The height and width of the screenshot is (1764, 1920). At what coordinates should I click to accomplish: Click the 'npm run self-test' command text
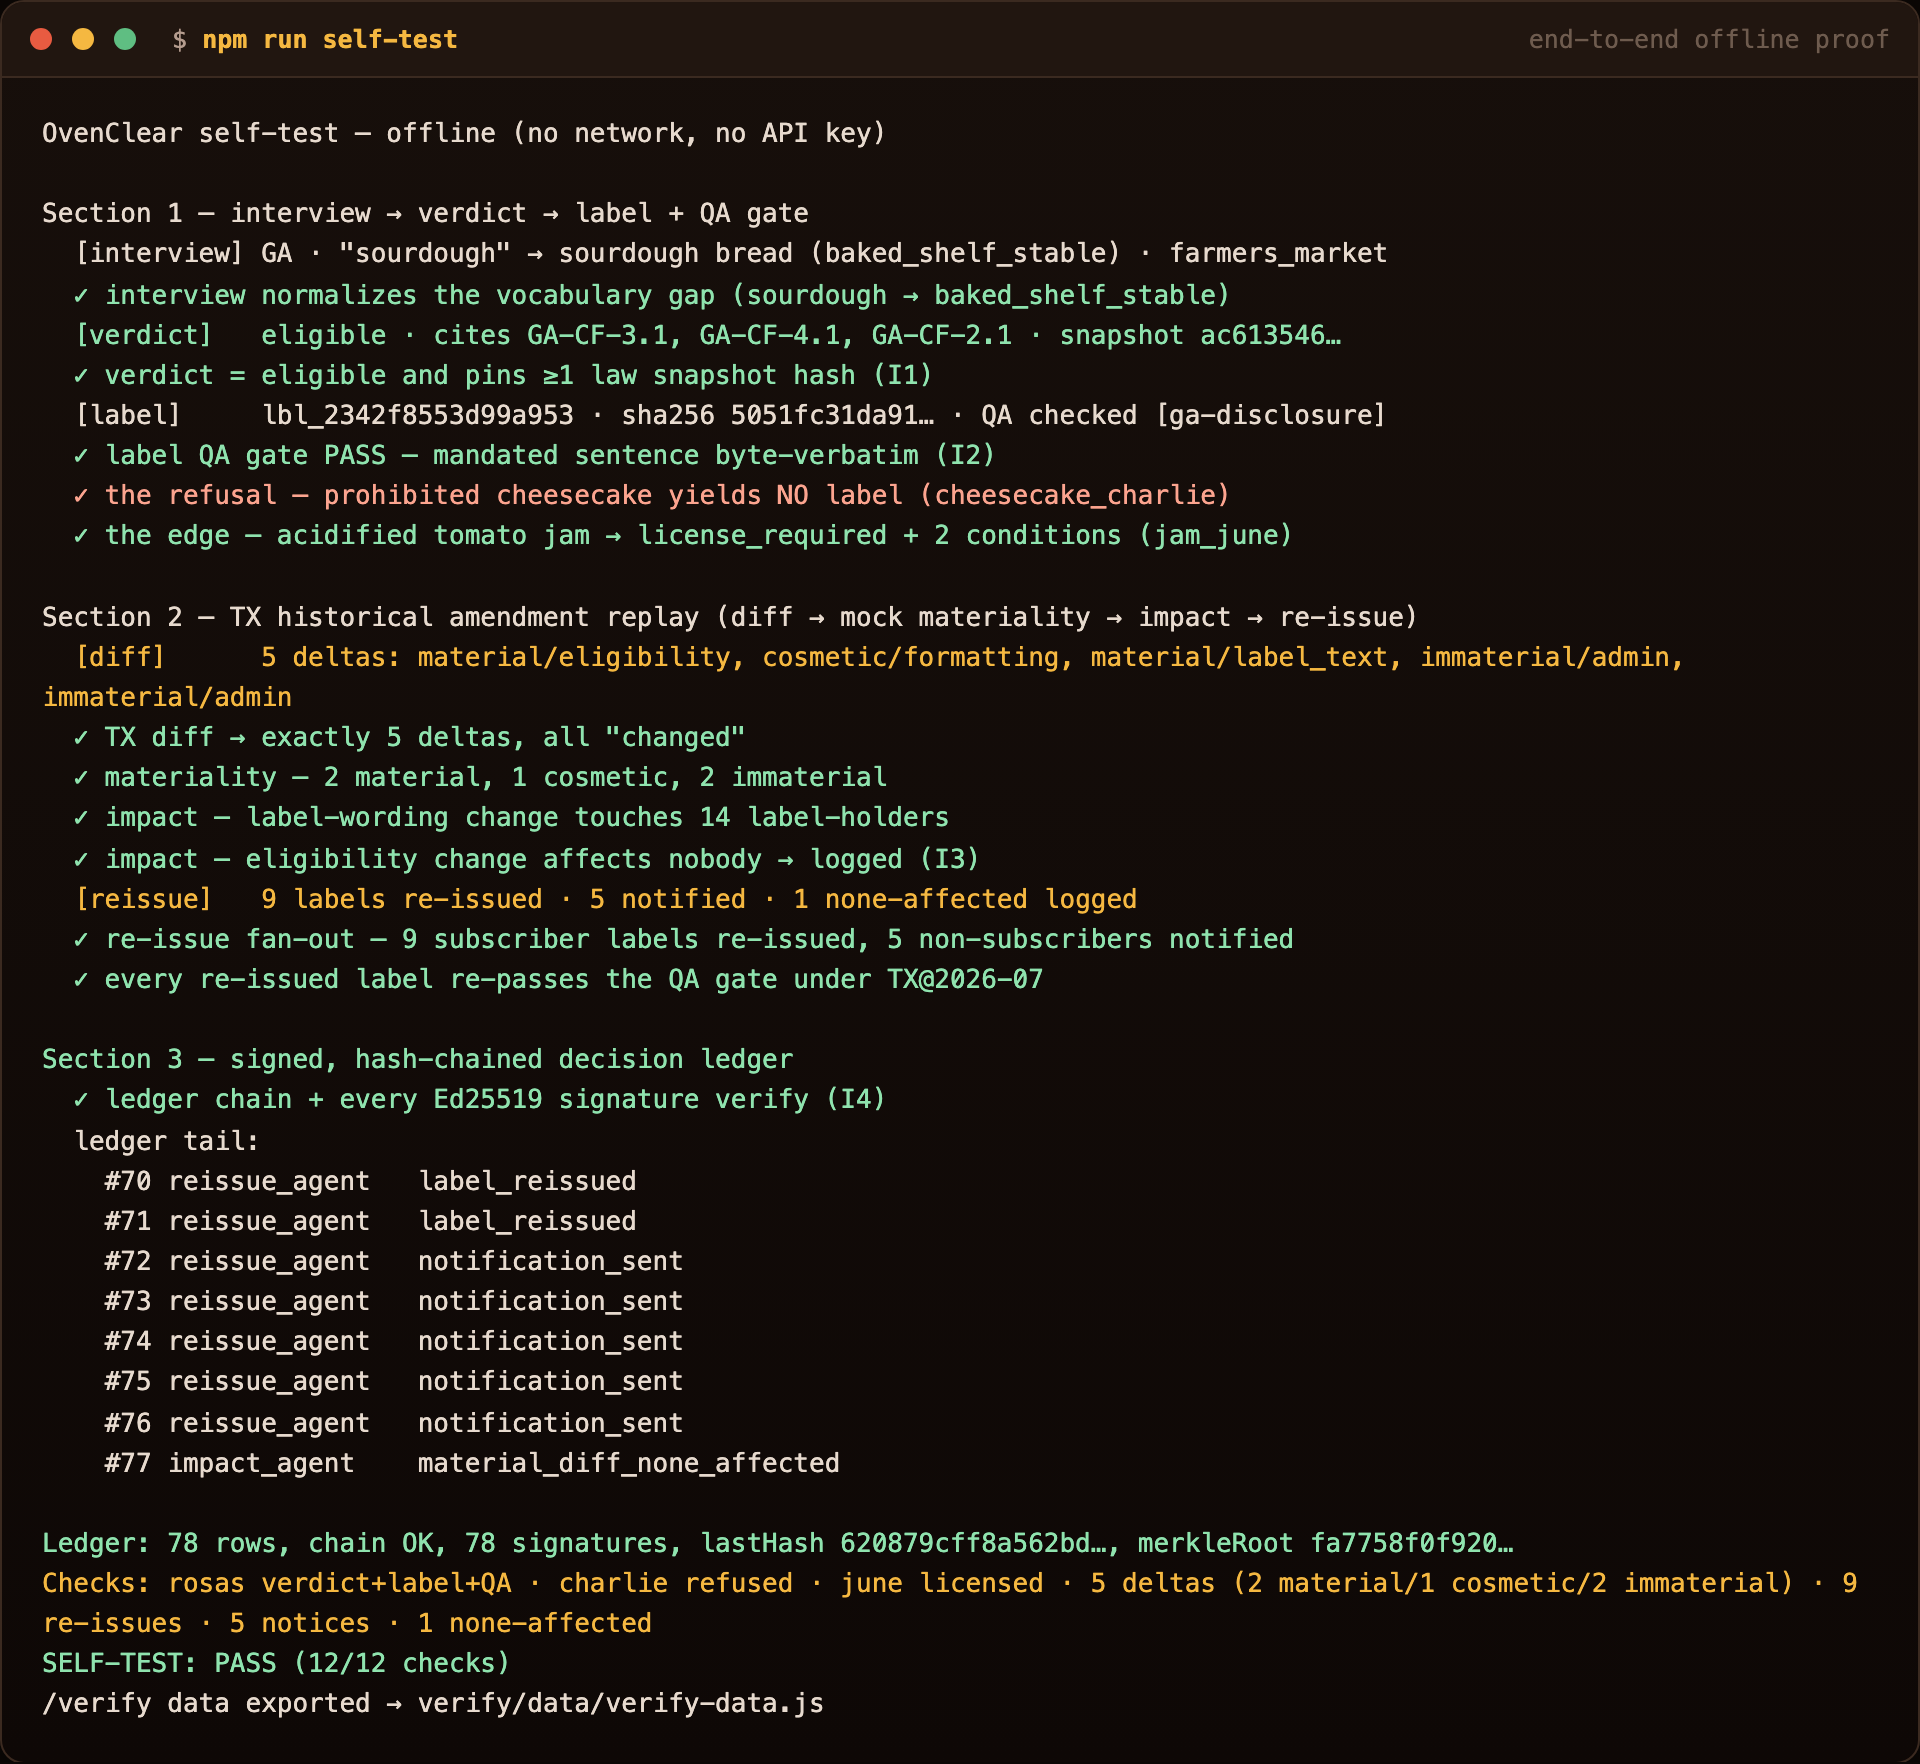(330, 40)
